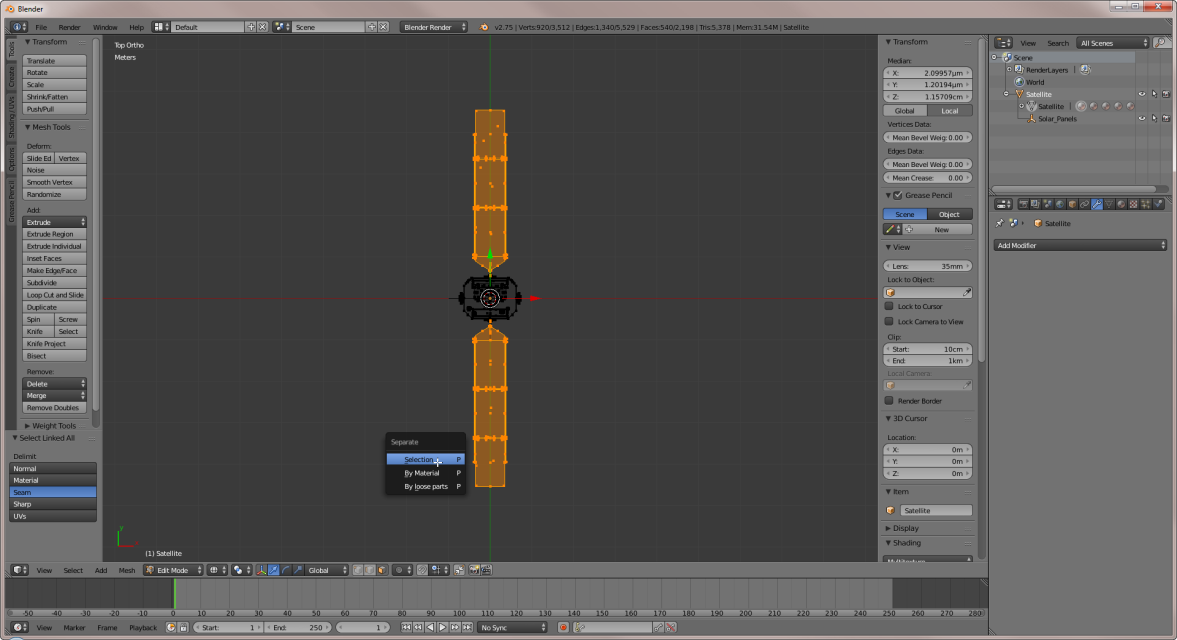
Task: Click the Lens 35mm value field
Action: point(928,266)
